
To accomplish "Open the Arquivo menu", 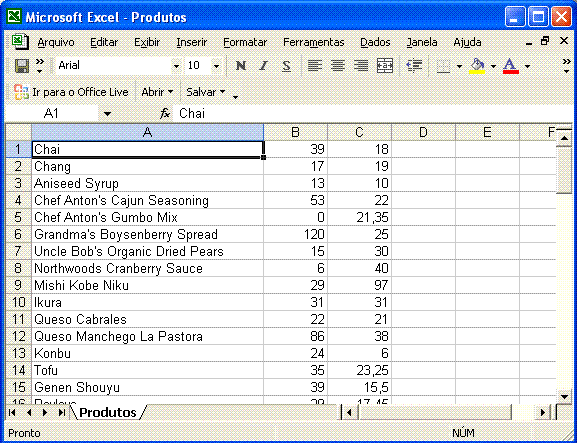I will pyautogui.click(x=56, y=42).
